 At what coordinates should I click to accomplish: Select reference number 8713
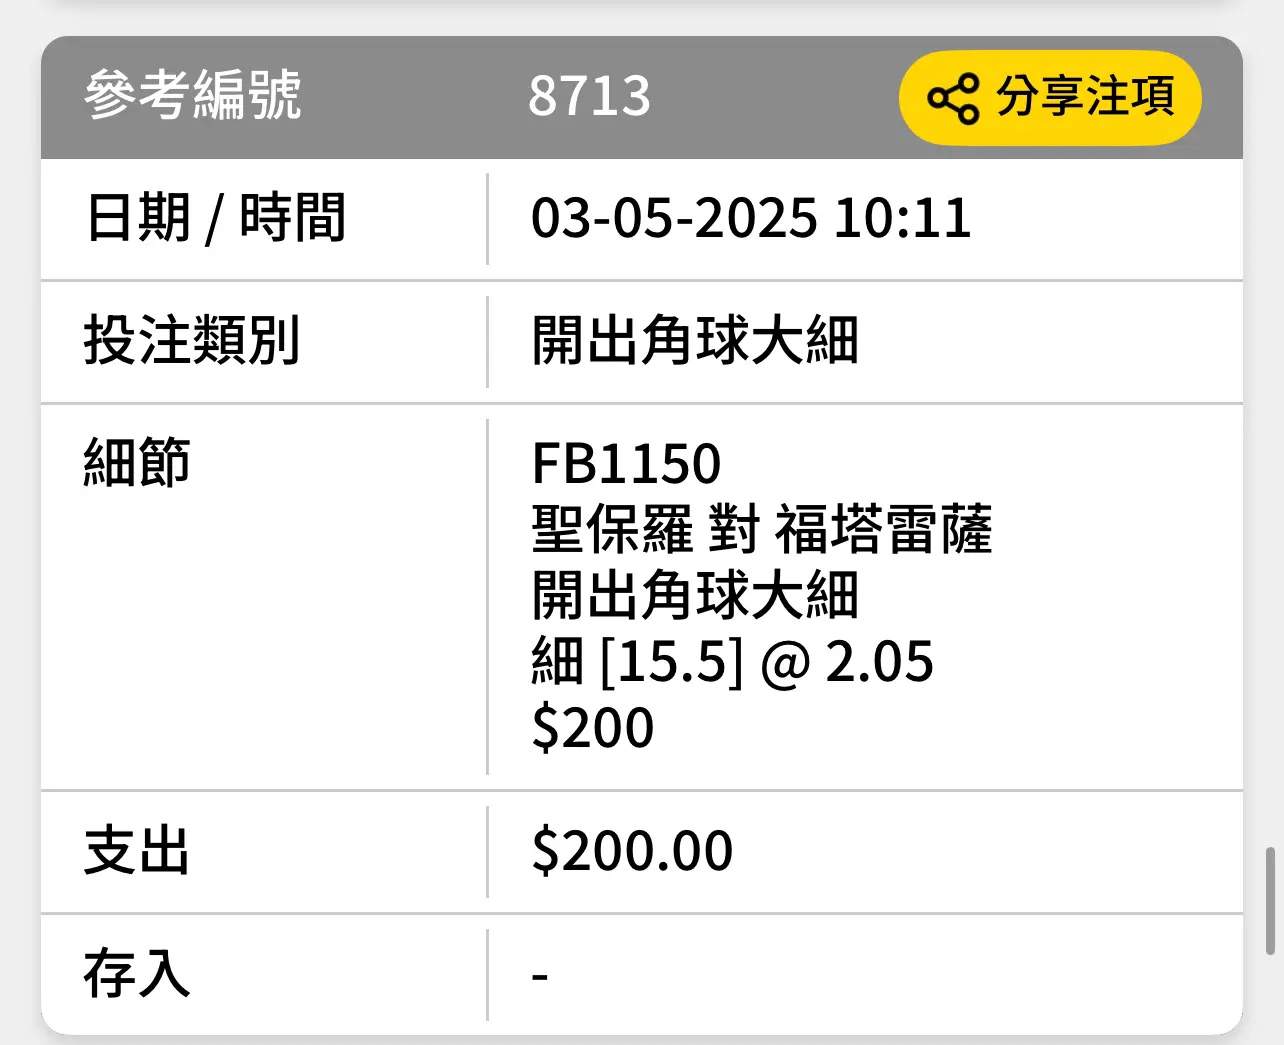tap(589, 97)
